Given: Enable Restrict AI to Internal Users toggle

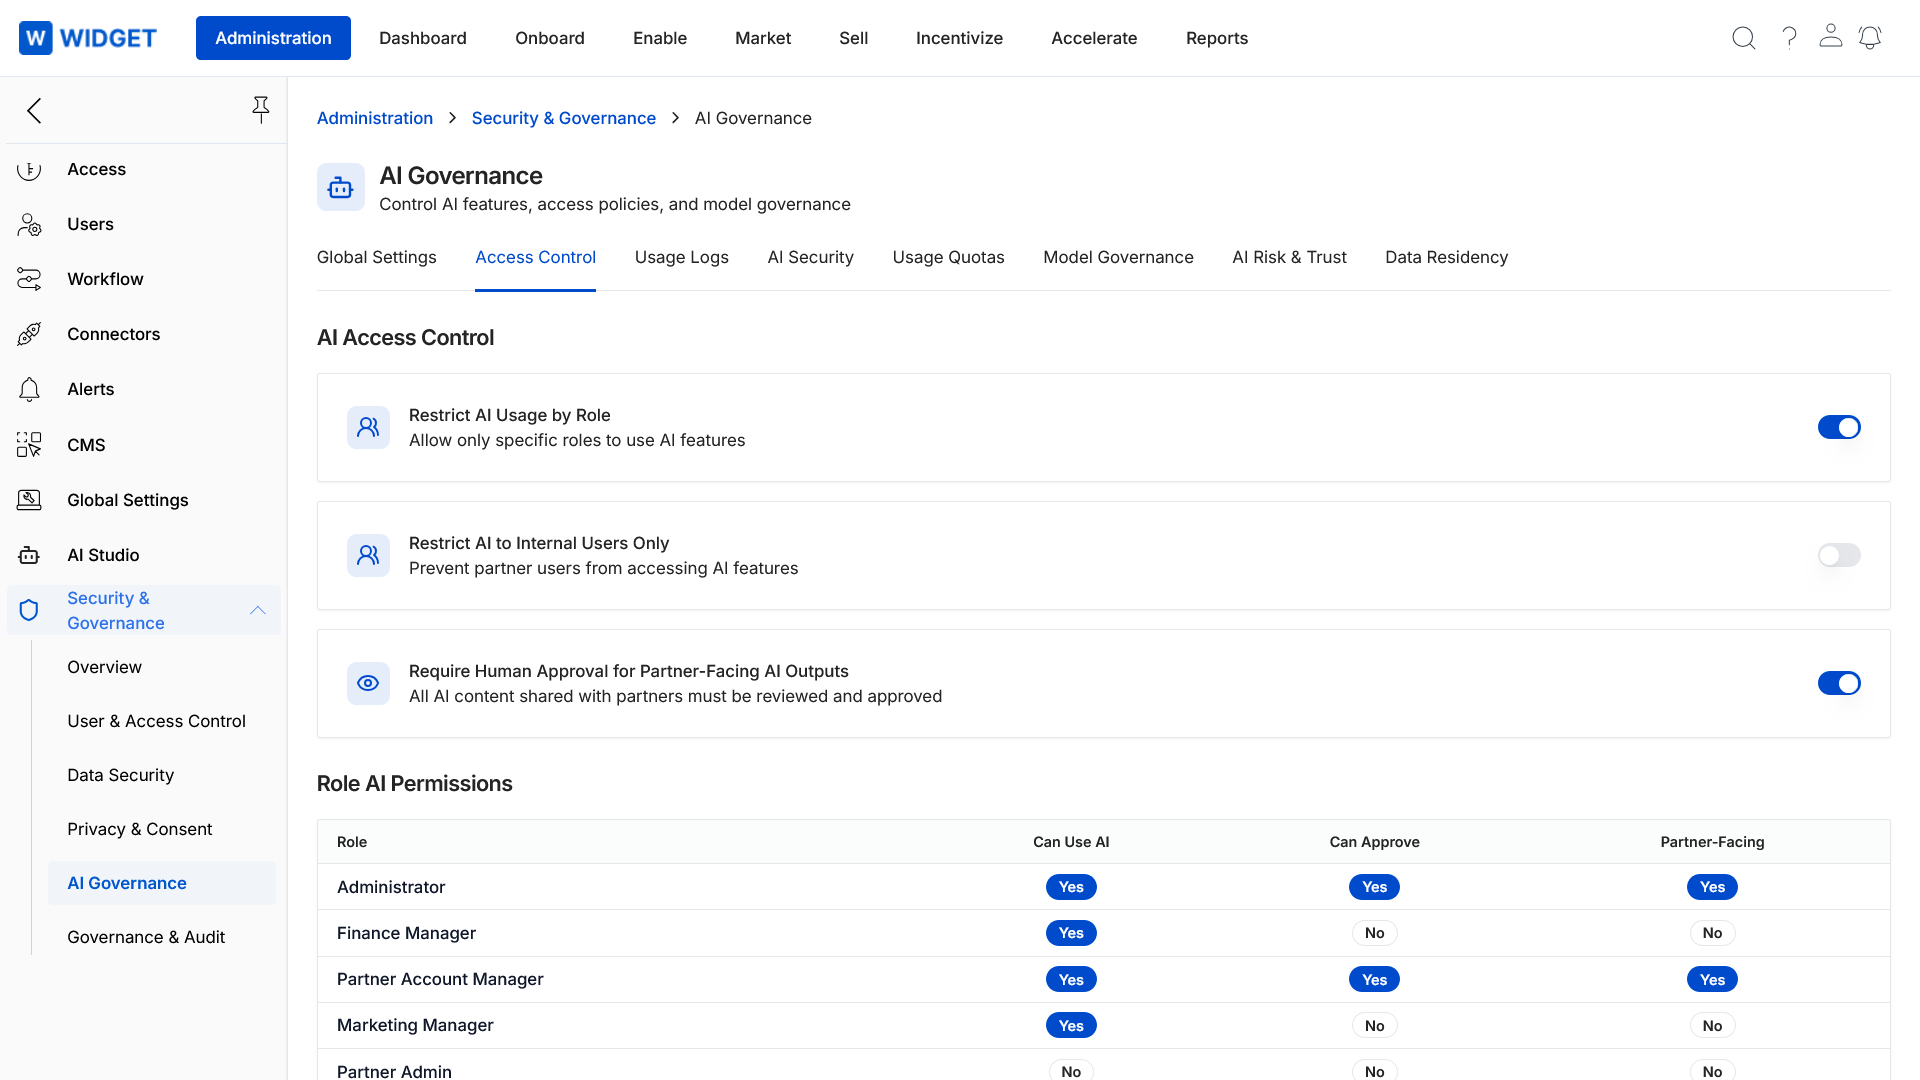Looking at the screenshot, I should [x=1838, y=555].
